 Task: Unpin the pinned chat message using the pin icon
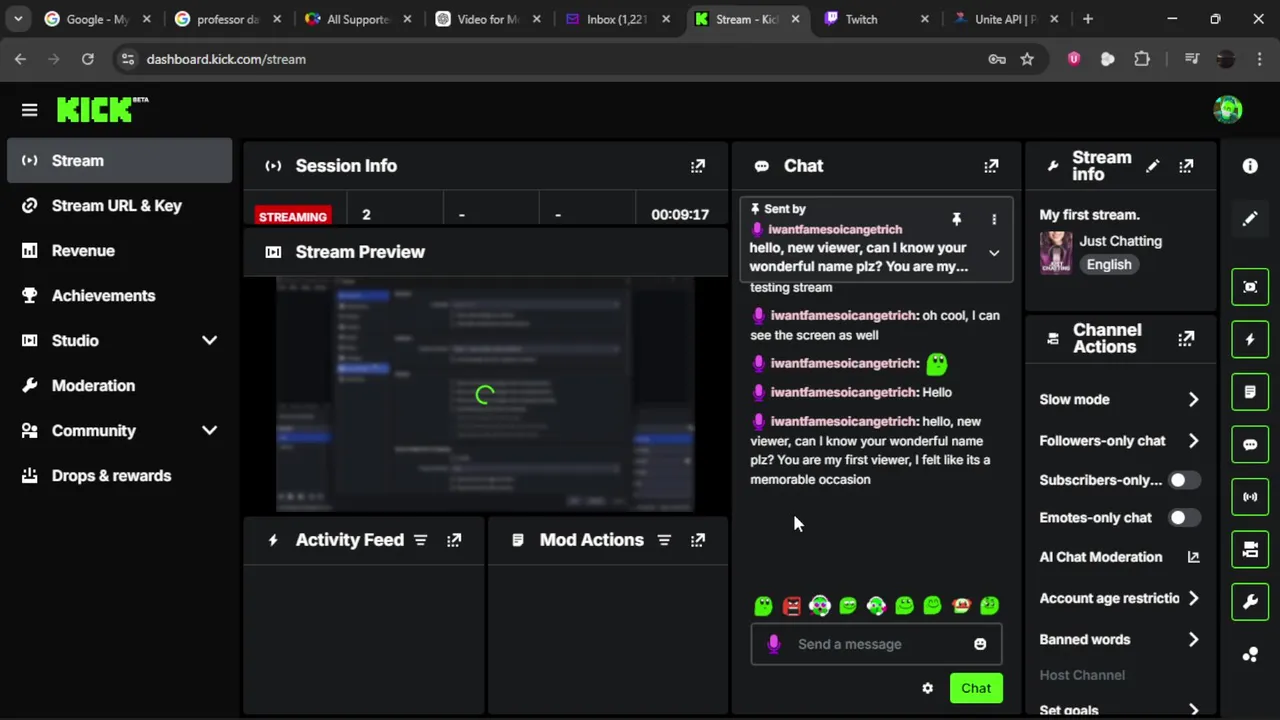click(956, 219)
